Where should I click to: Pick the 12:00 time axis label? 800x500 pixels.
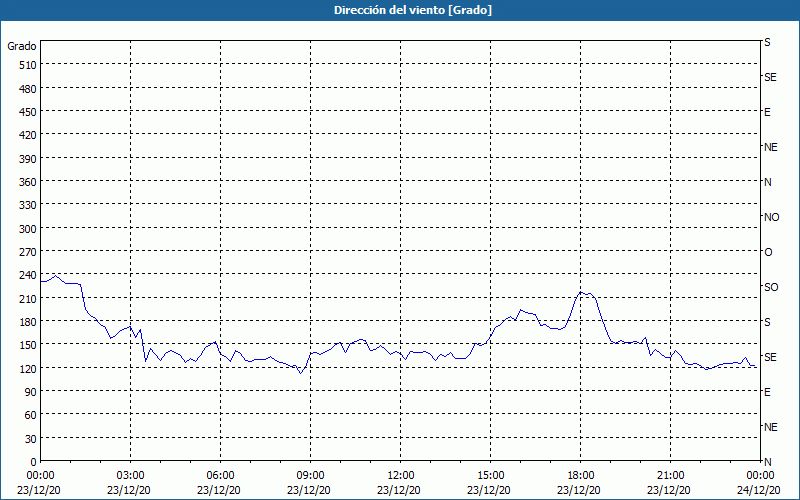[x=400, y=476]
